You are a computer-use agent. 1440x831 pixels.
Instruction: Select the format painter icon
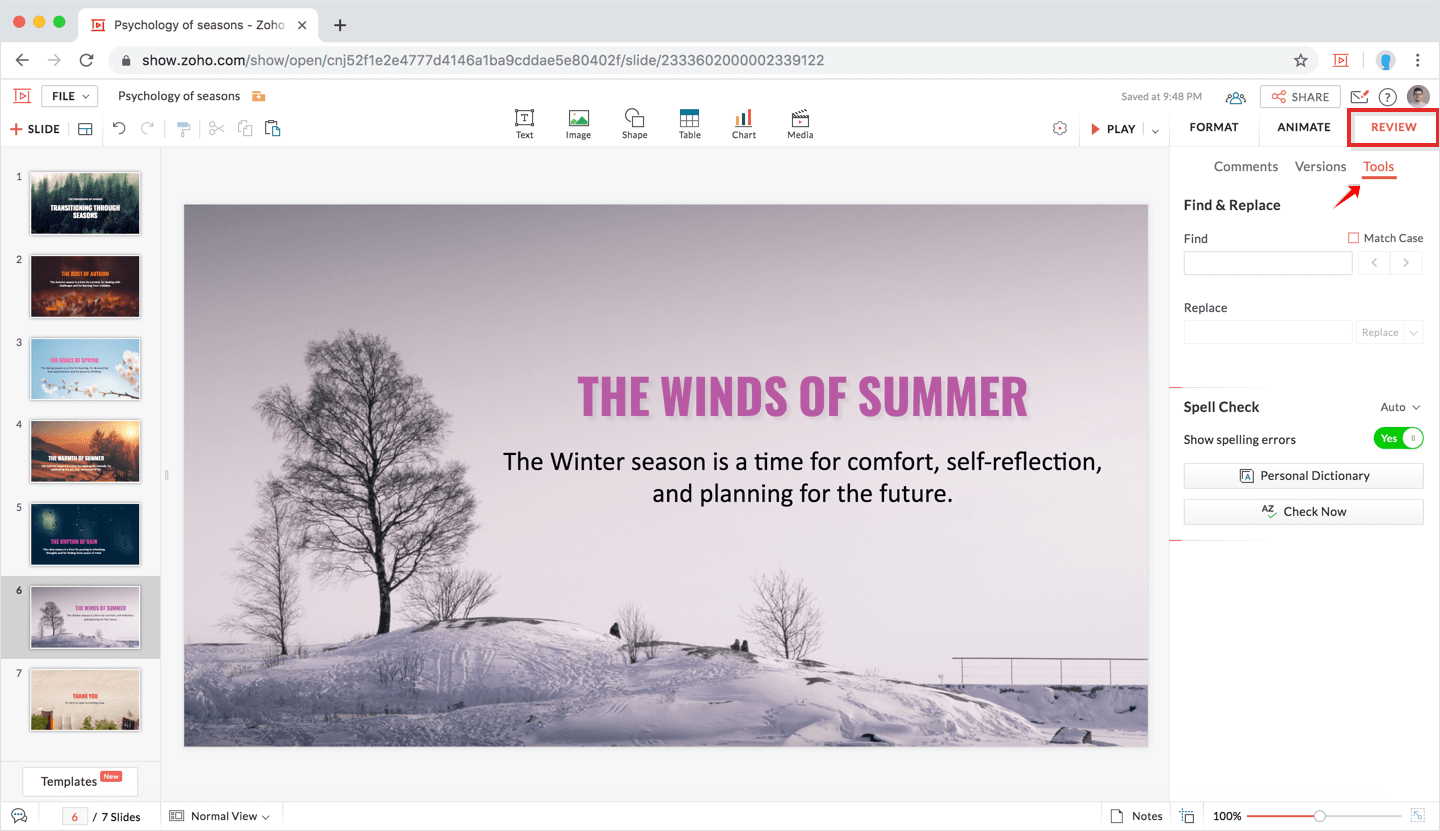[183, 129]
